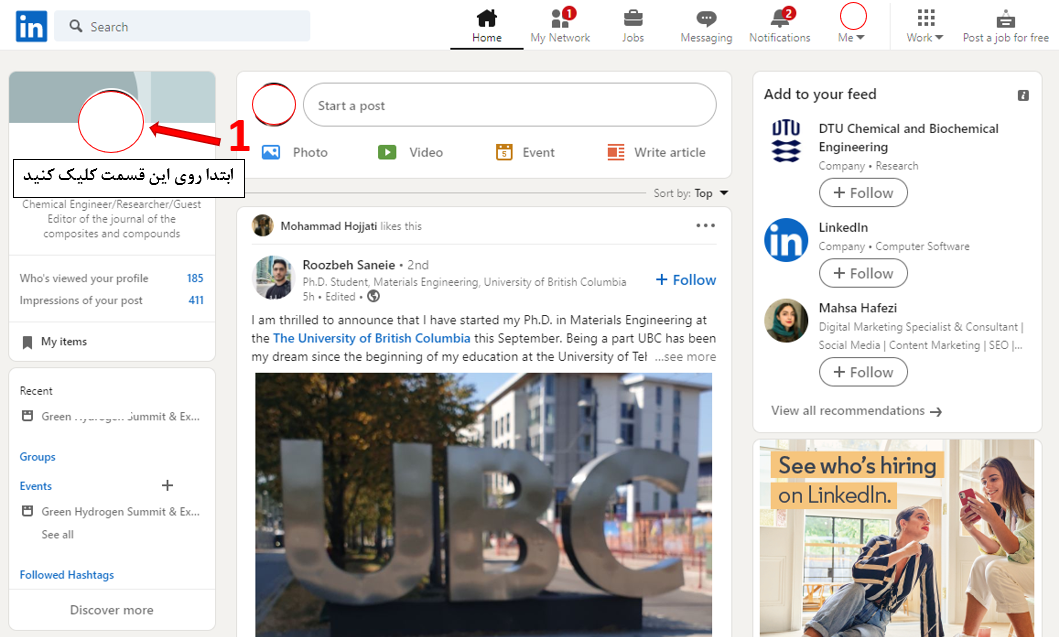Click the plus icon next to Events
Screen dimensions: 1063x637
(167, 485)
